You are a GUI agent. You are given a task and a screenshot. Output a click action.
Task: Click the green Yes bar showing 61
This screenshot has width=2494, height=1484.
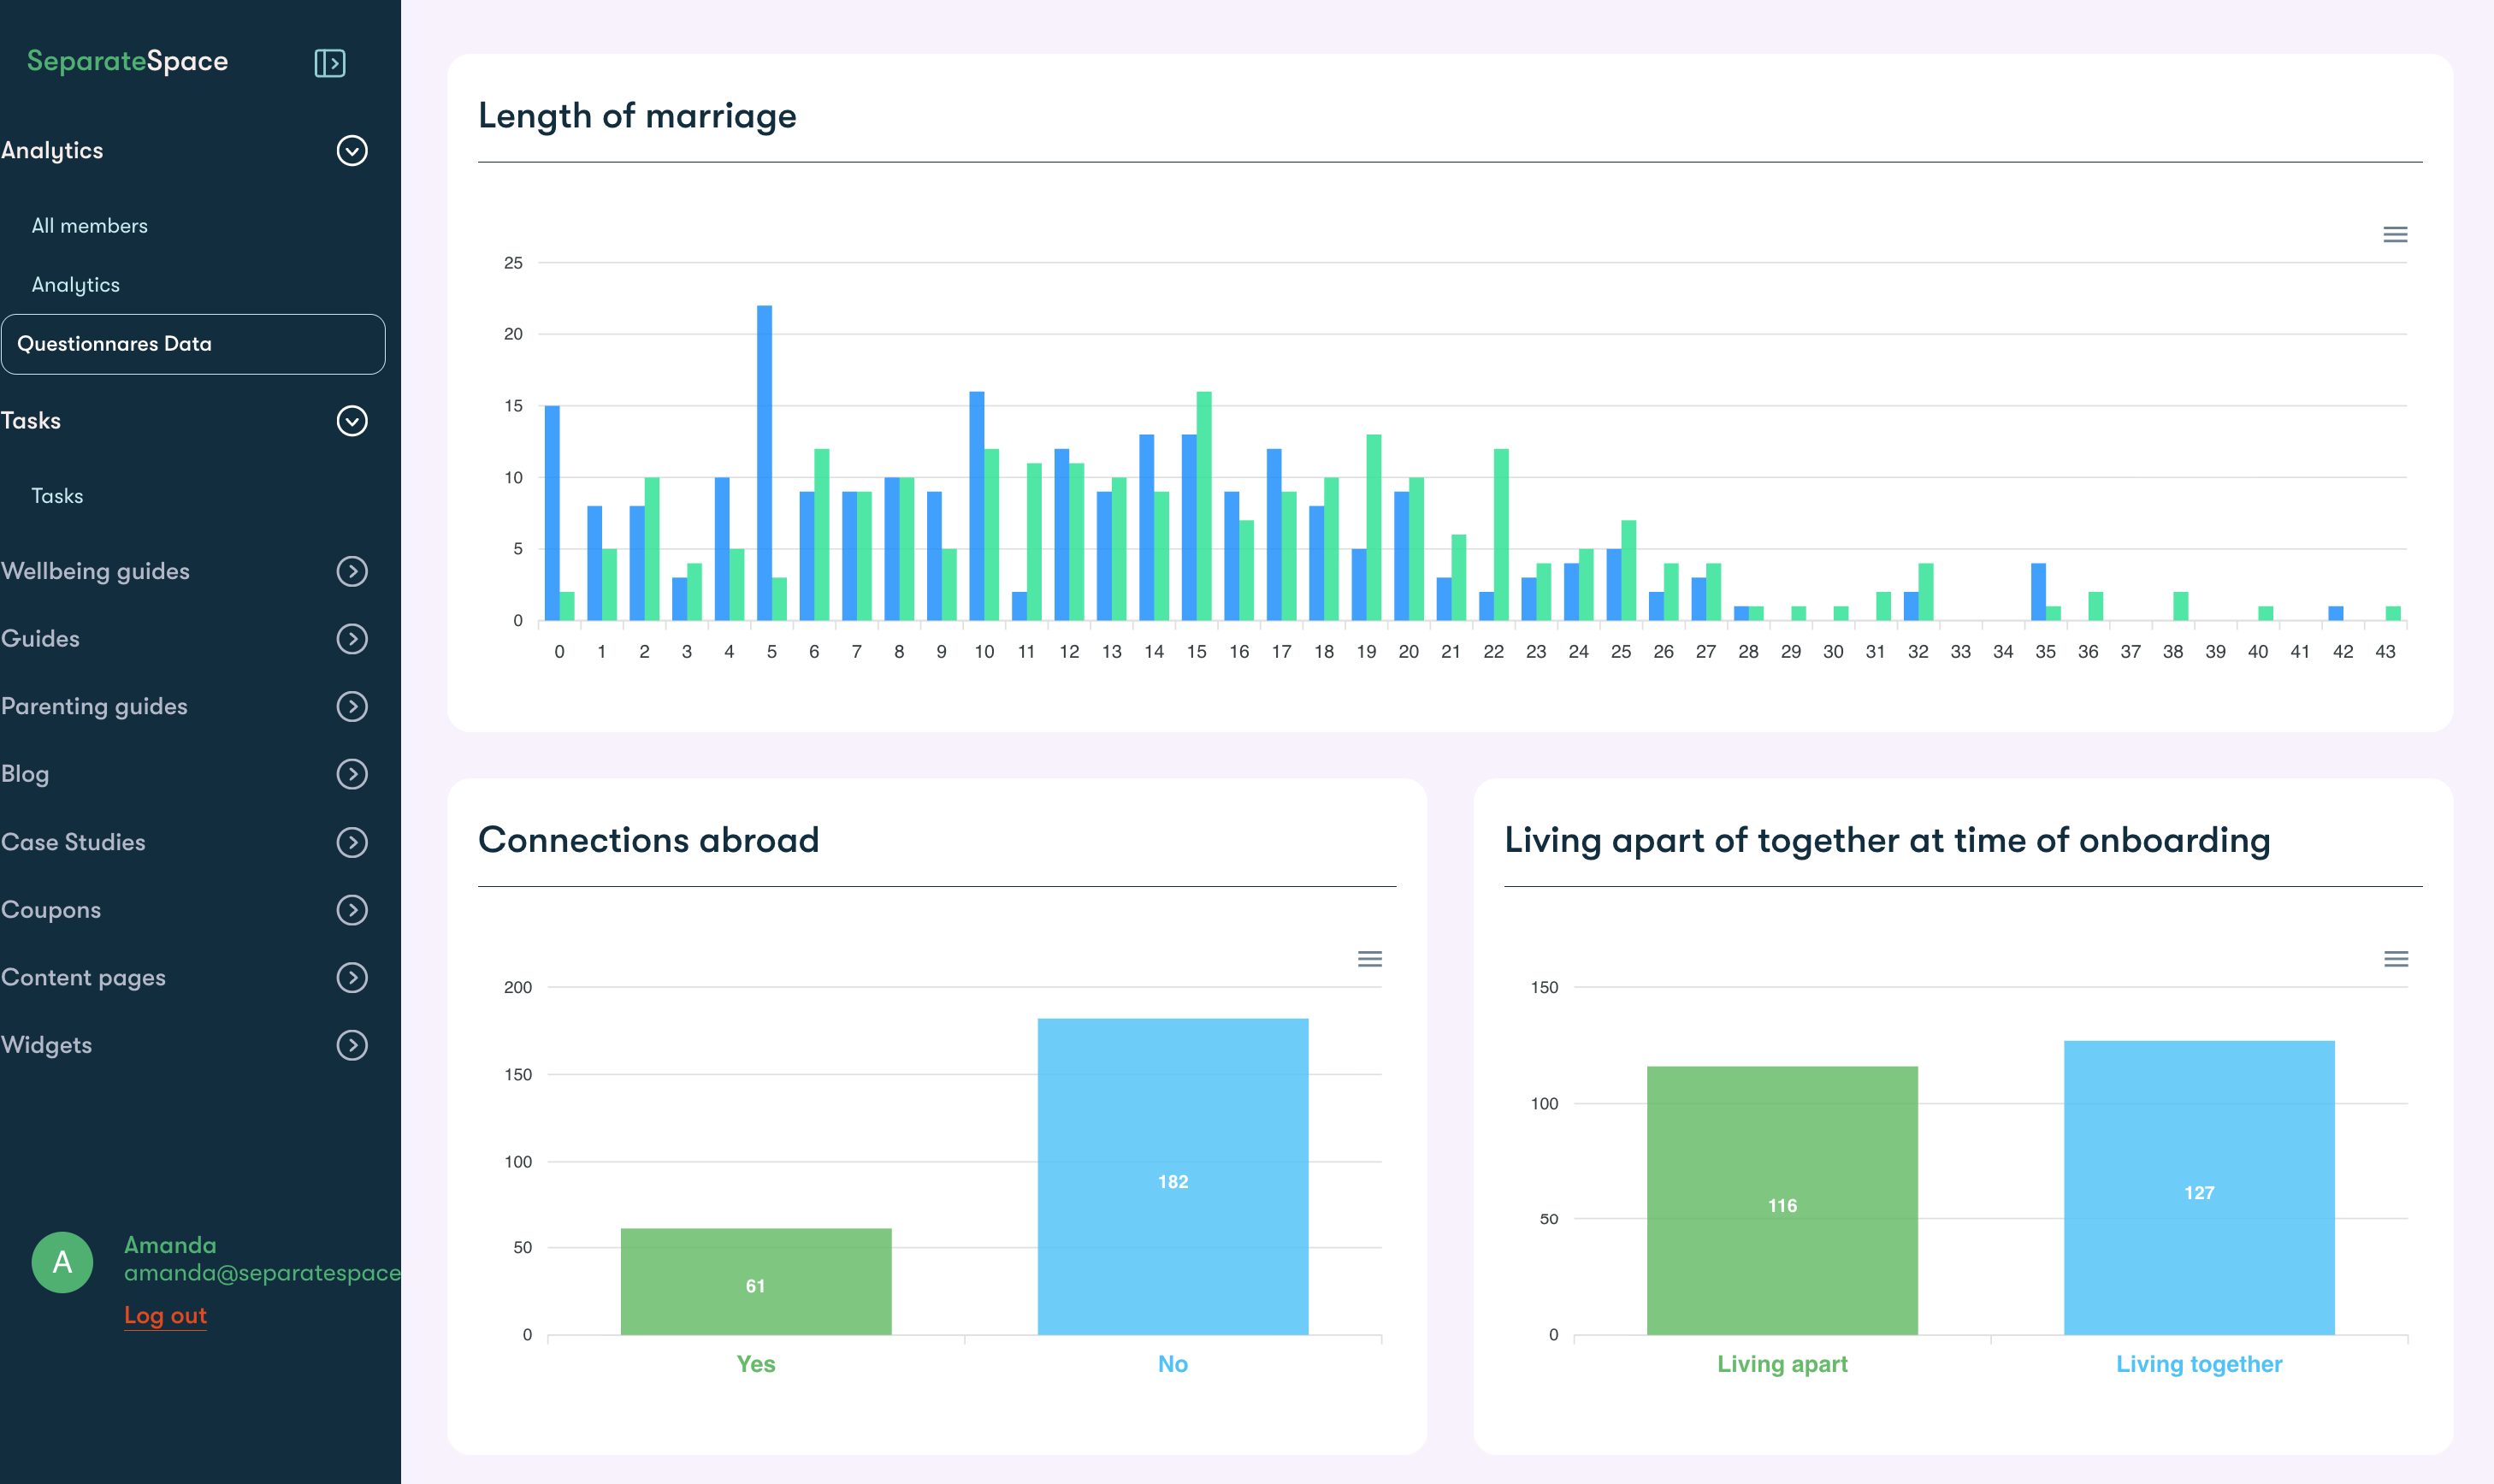pos(756,1282)
